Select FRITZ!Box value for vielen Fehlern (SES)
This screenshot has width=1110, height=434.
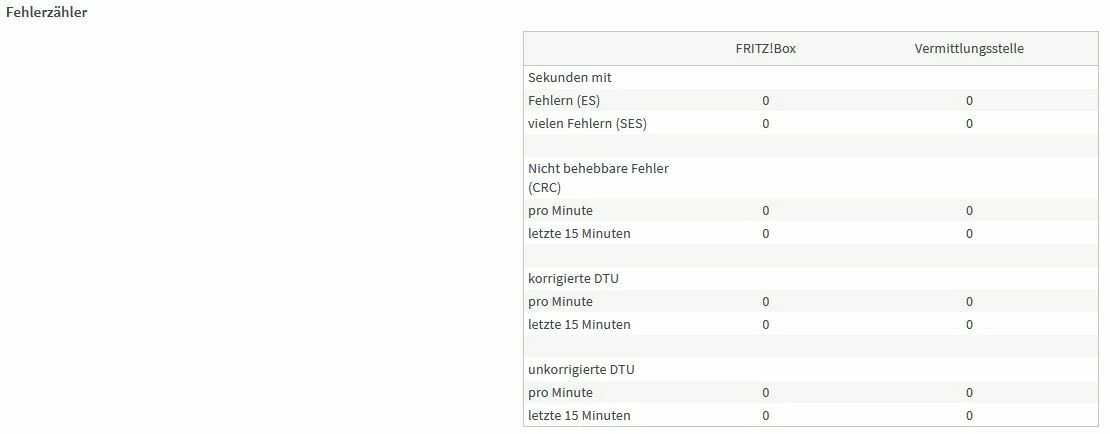766,123
